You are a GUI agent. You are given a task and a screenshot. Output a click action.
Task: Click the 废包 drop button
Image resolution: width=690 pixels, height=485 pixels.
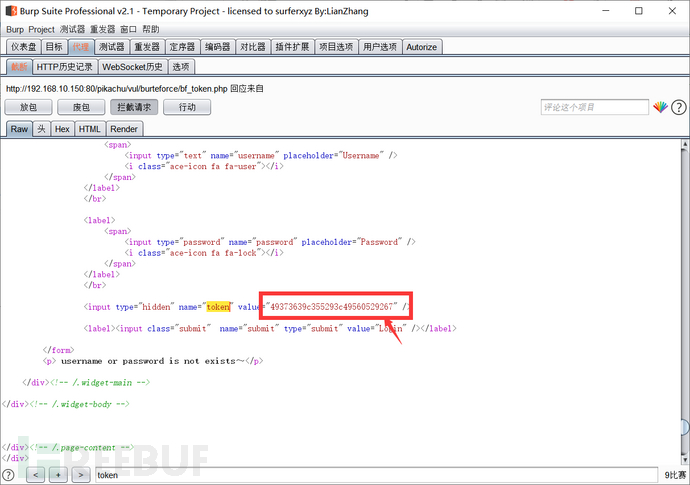point(81,107)
